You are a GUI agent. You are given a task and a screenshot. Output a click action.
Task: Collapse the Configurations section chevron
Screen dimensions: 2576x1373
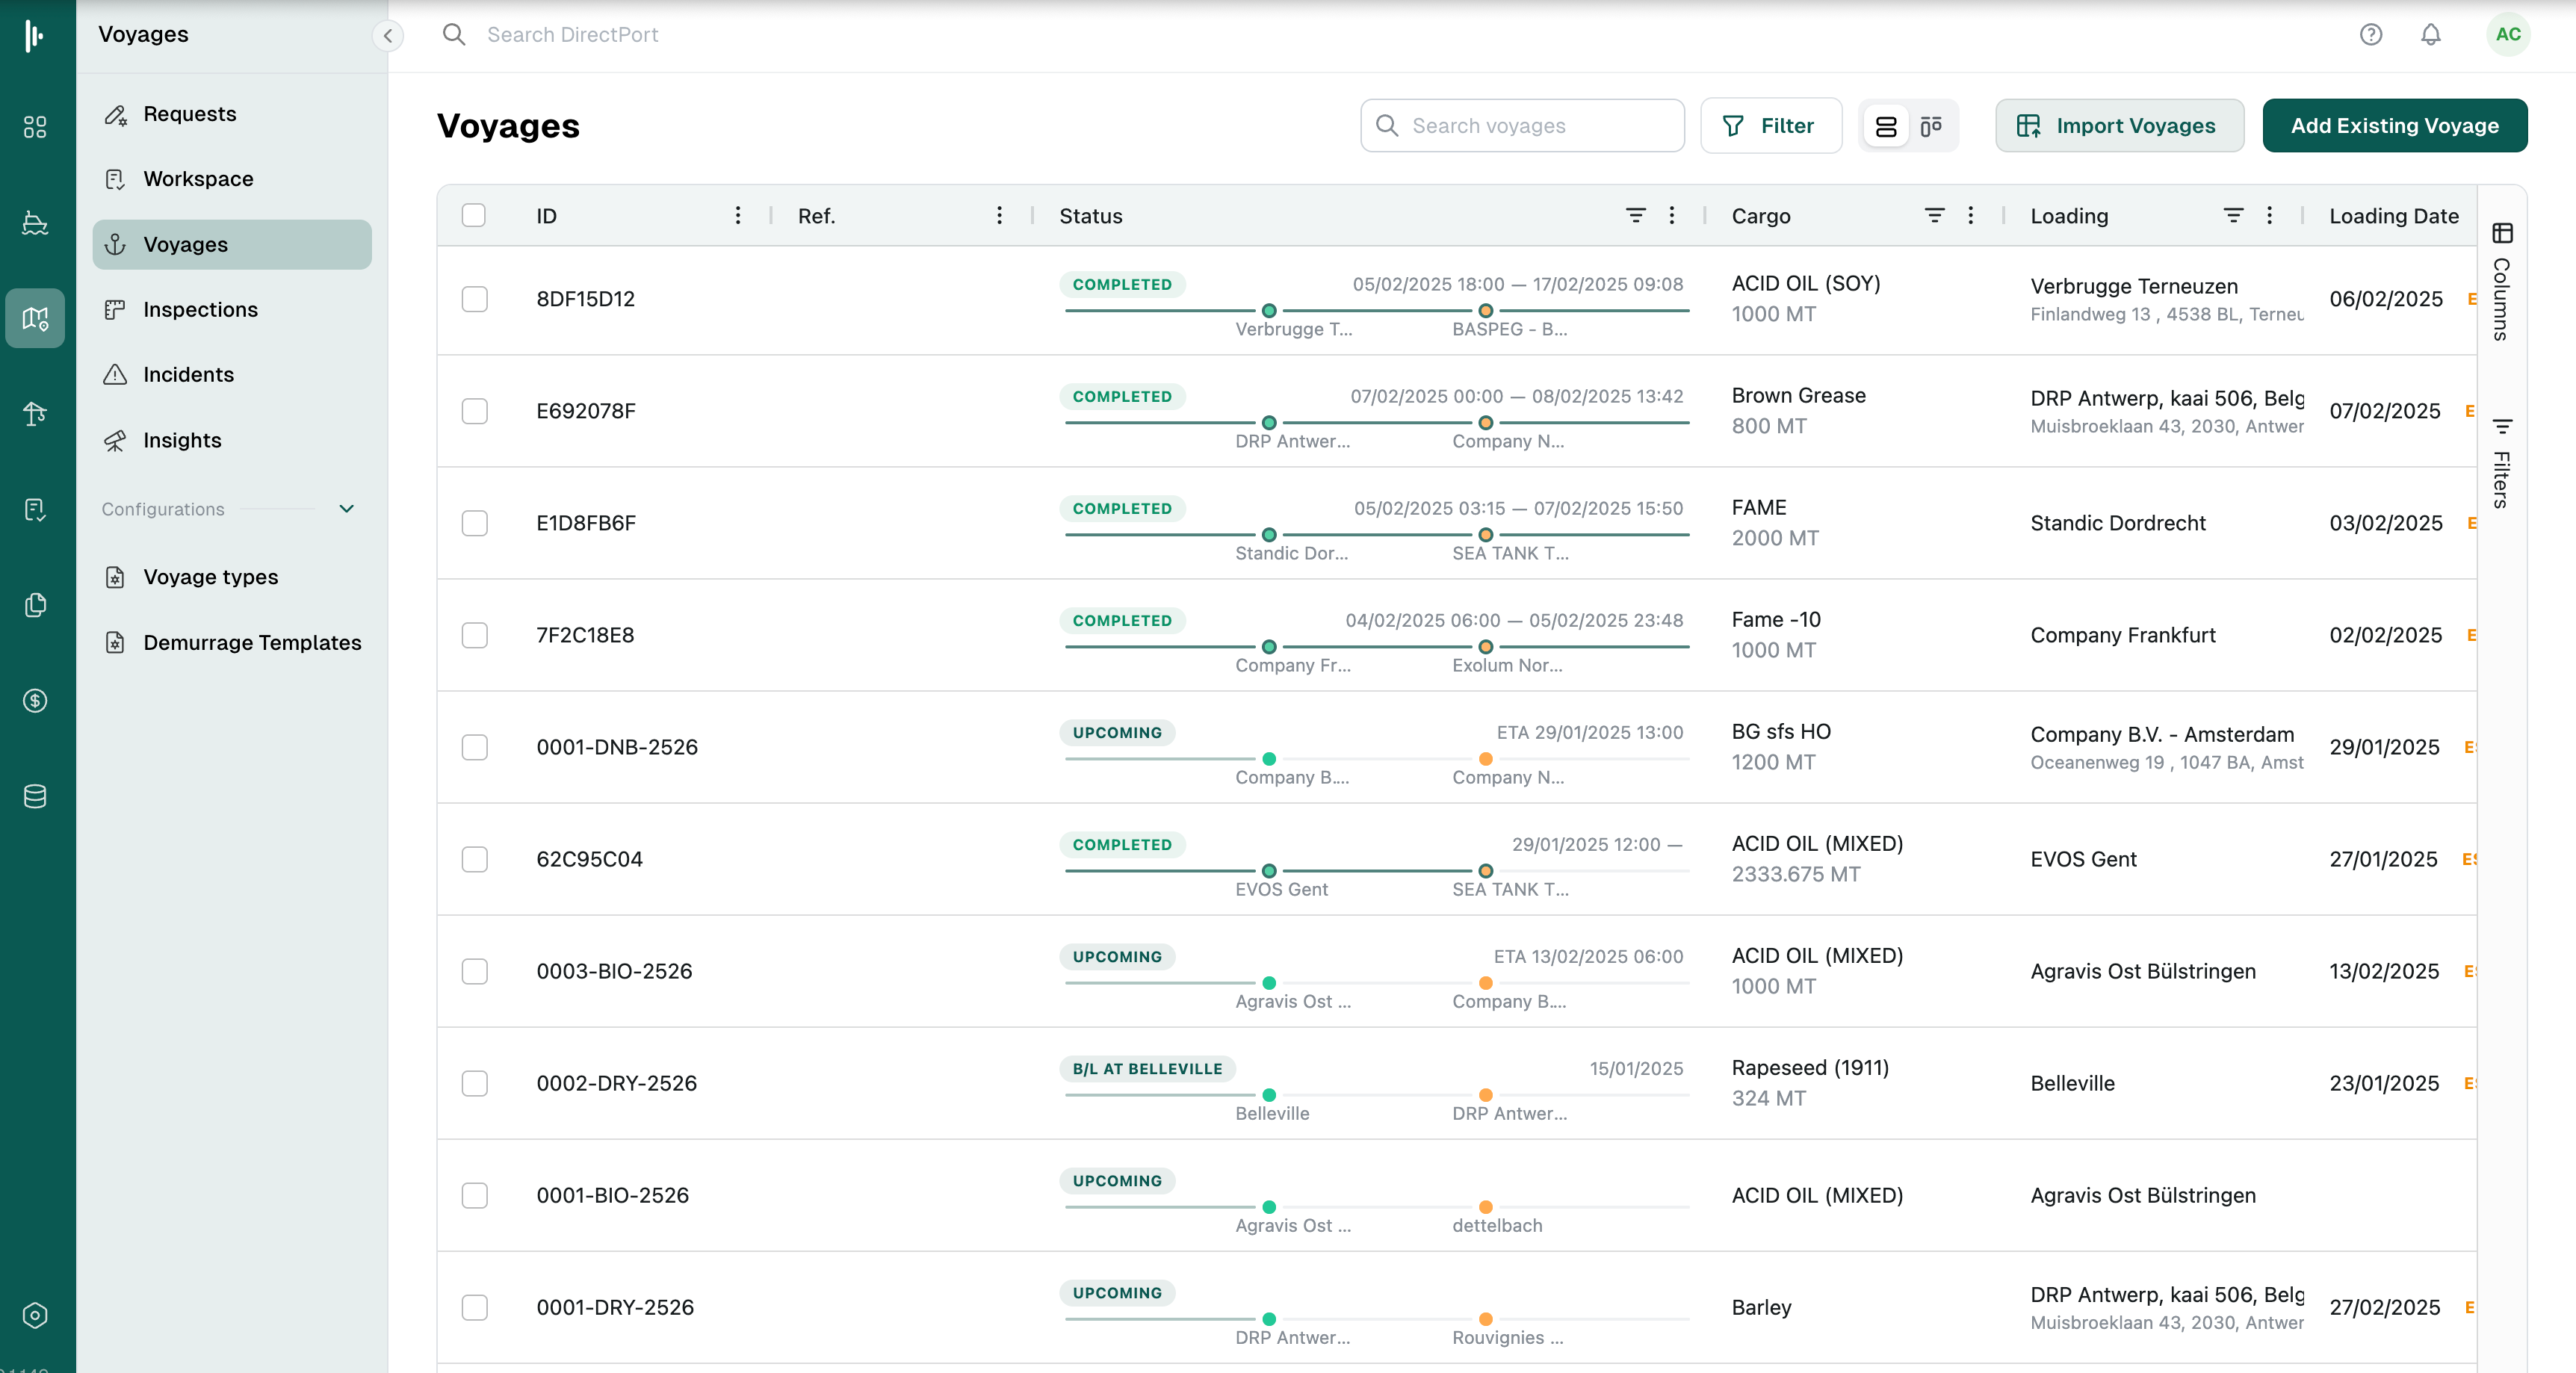pos(346,509)
